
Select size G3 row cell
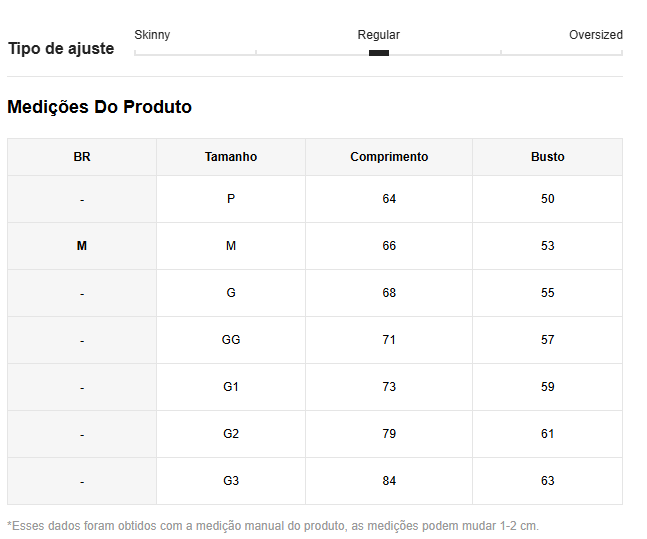(x=231, y=481)
